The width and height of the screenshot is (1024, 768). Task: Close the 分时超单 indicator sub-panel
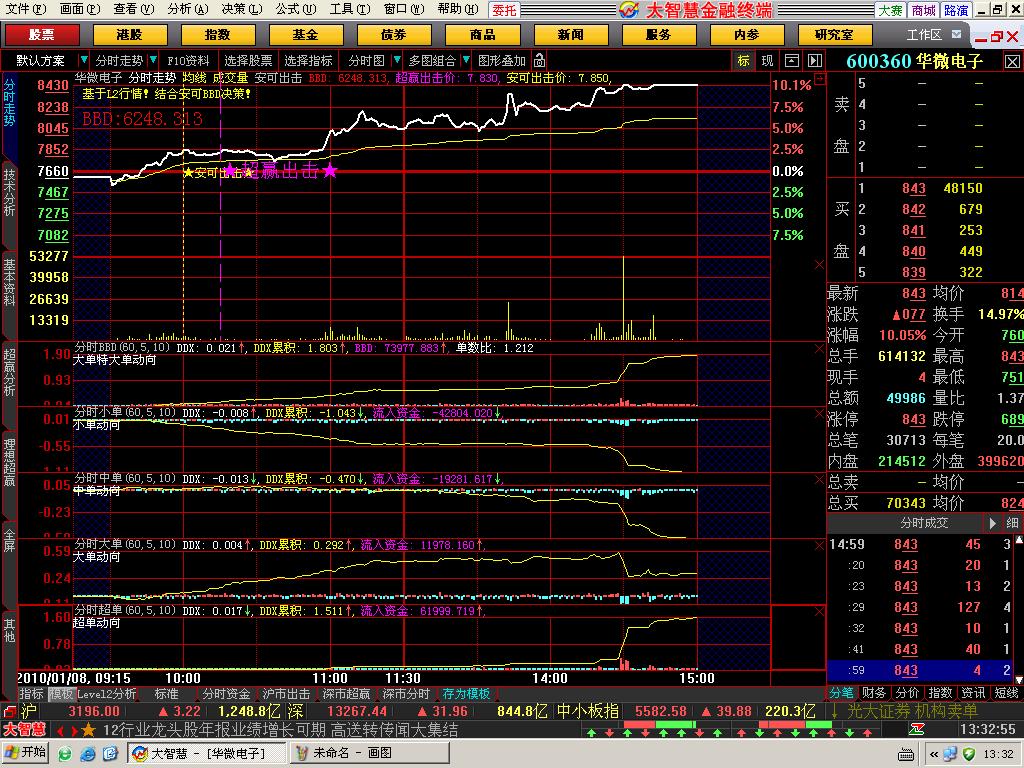(x=819, y=612)
